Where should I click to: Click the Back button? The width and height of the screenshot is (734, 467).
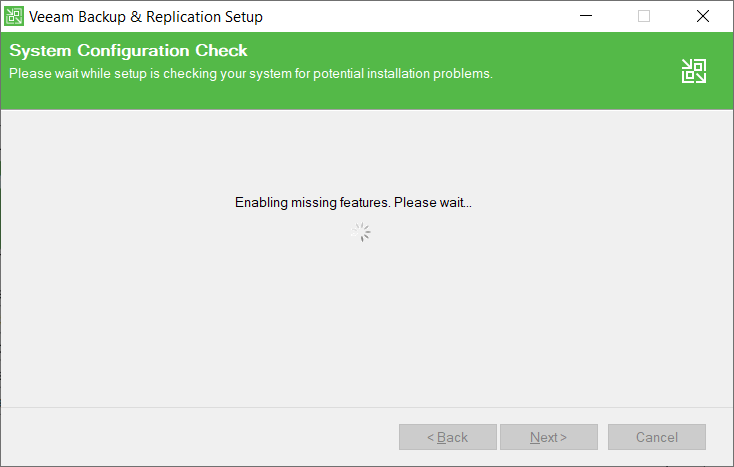(447, 437)
